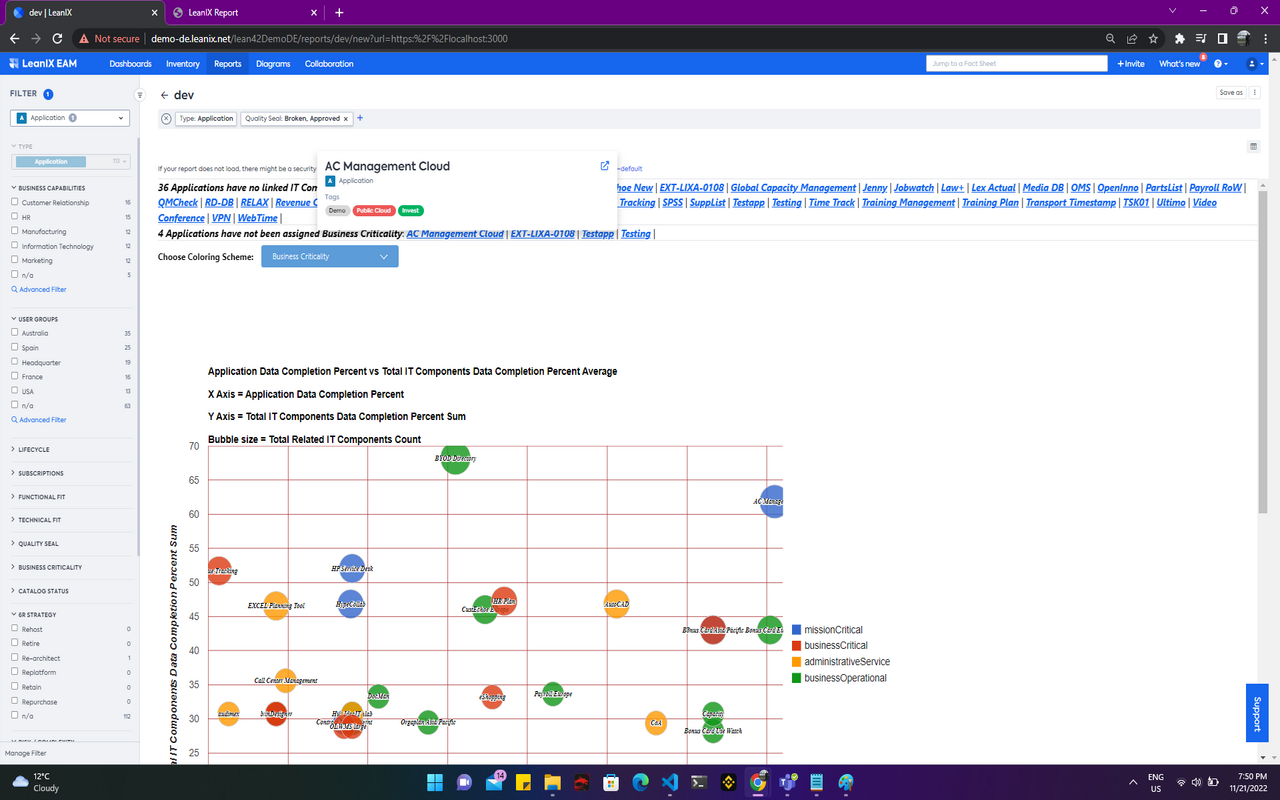Image resolution: width=1280 pixels, height=800 pixels.
Task: Check the Headquarter user group
Action: click(14, 362)
